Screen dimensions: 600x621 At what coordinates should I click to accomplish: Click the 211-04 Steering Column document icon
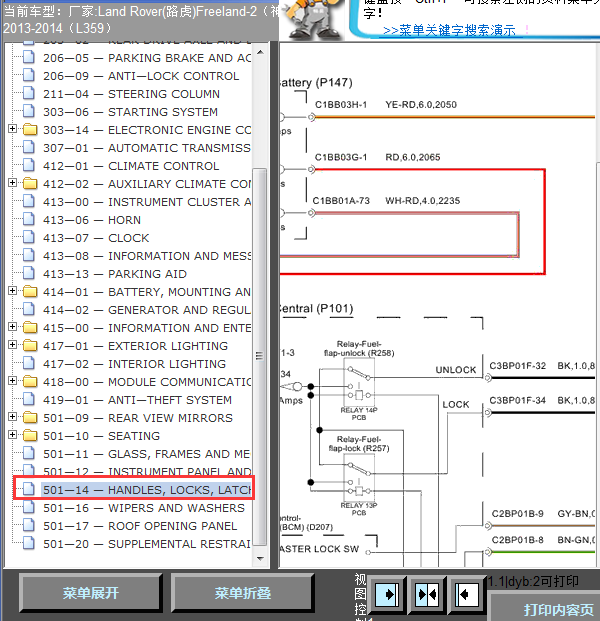pyautogui.click(x=29, y=93)
